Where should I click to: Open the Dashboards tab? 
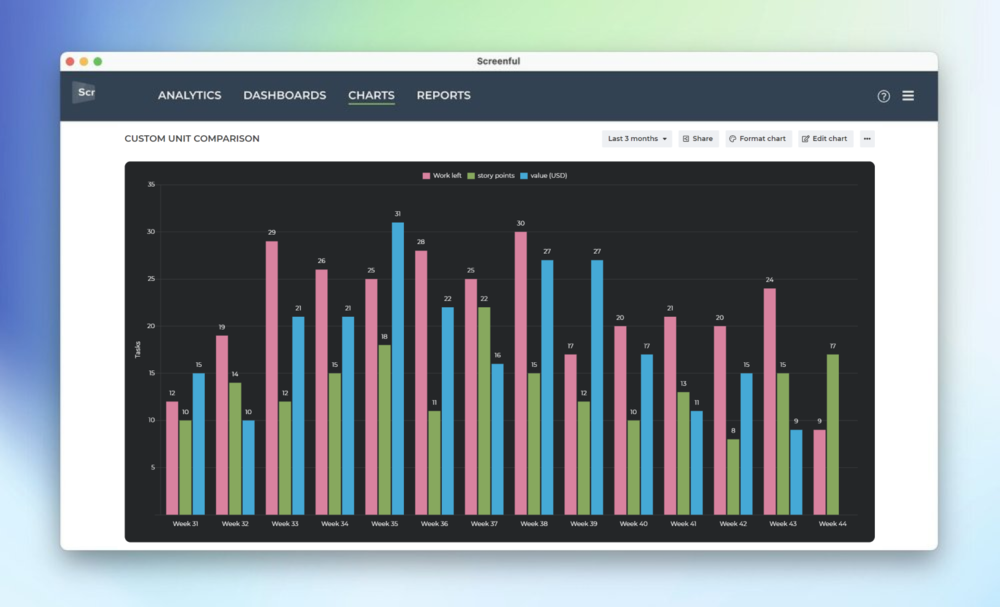click(x=284, y=95)
